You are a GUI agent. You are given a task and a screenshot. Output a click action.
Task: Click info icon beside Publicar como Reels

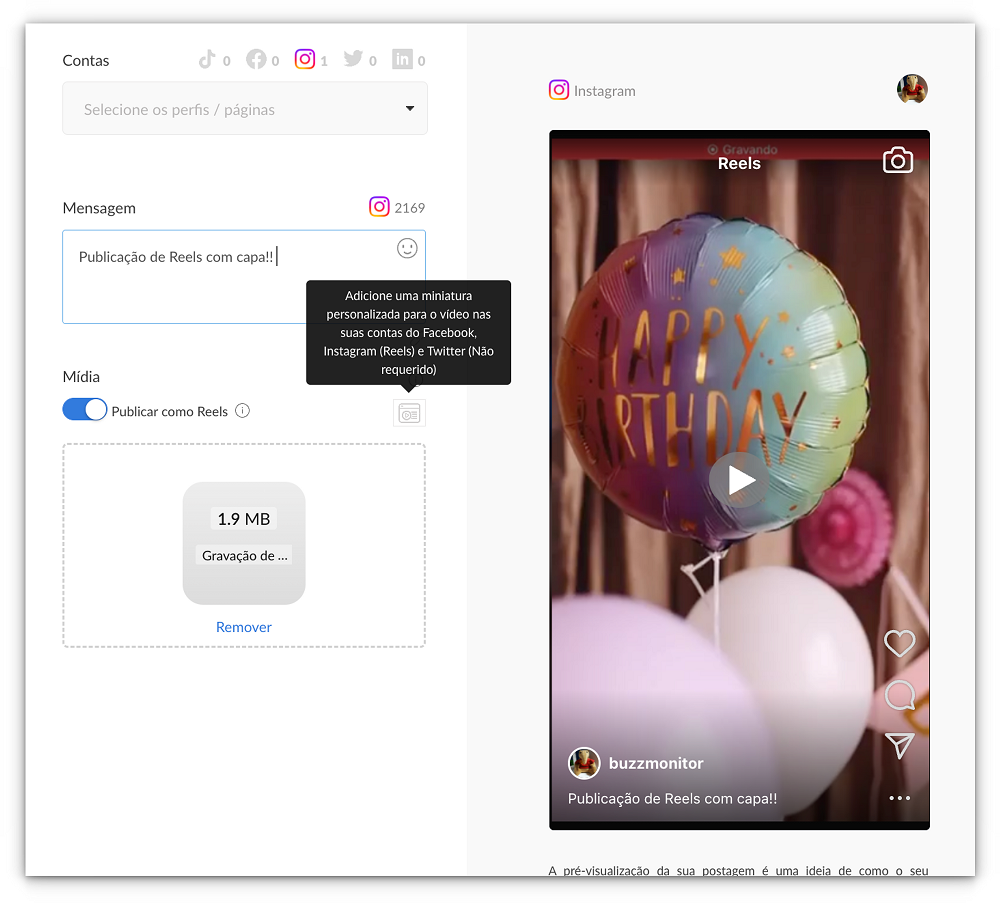242,411
